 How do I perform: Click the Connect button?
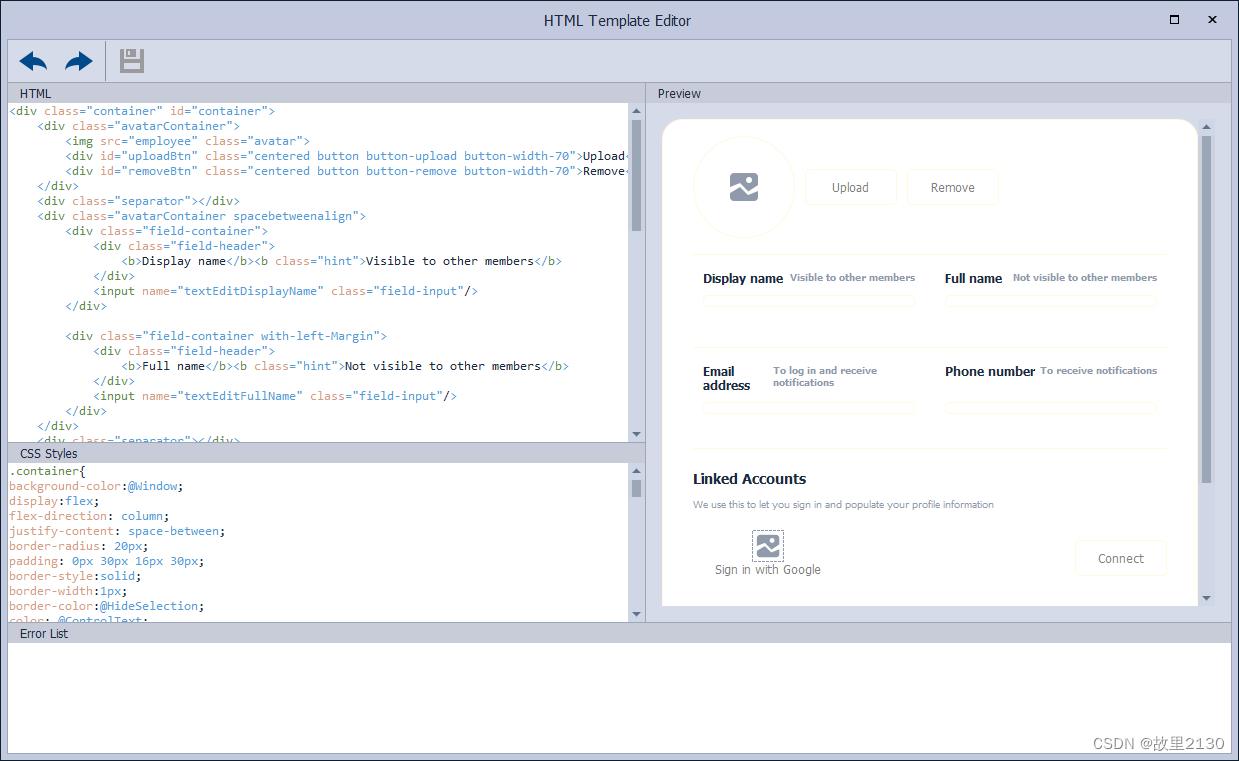pyautogui.click(x=1120, y=558)
